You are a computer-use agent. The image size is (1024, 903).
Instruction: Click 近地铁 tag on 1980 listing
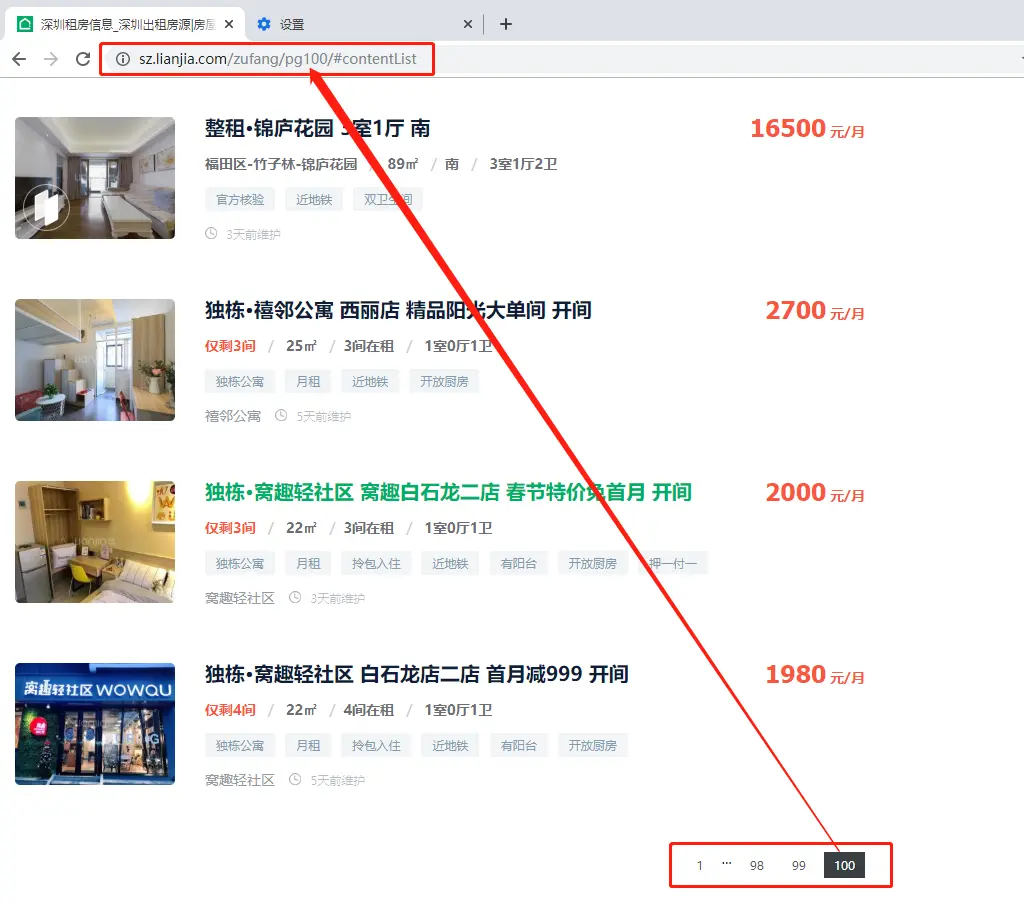point(450,746)
